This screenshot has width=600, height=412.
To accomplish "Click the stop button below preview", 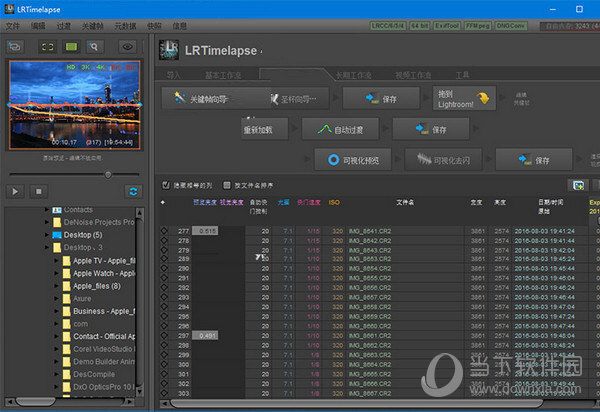I will pos(39,191).
